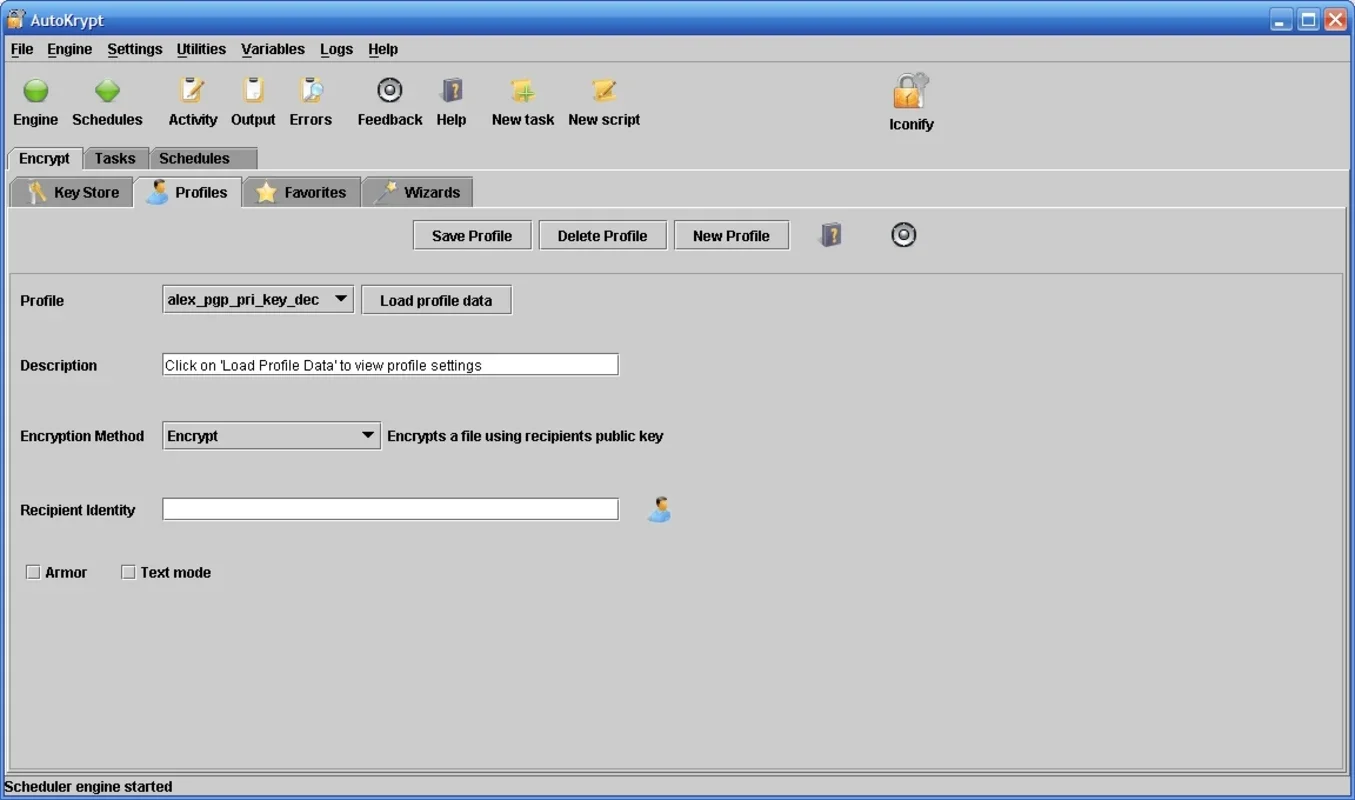Minimize the AutoKrypt window

click(x=1281, y=20)
